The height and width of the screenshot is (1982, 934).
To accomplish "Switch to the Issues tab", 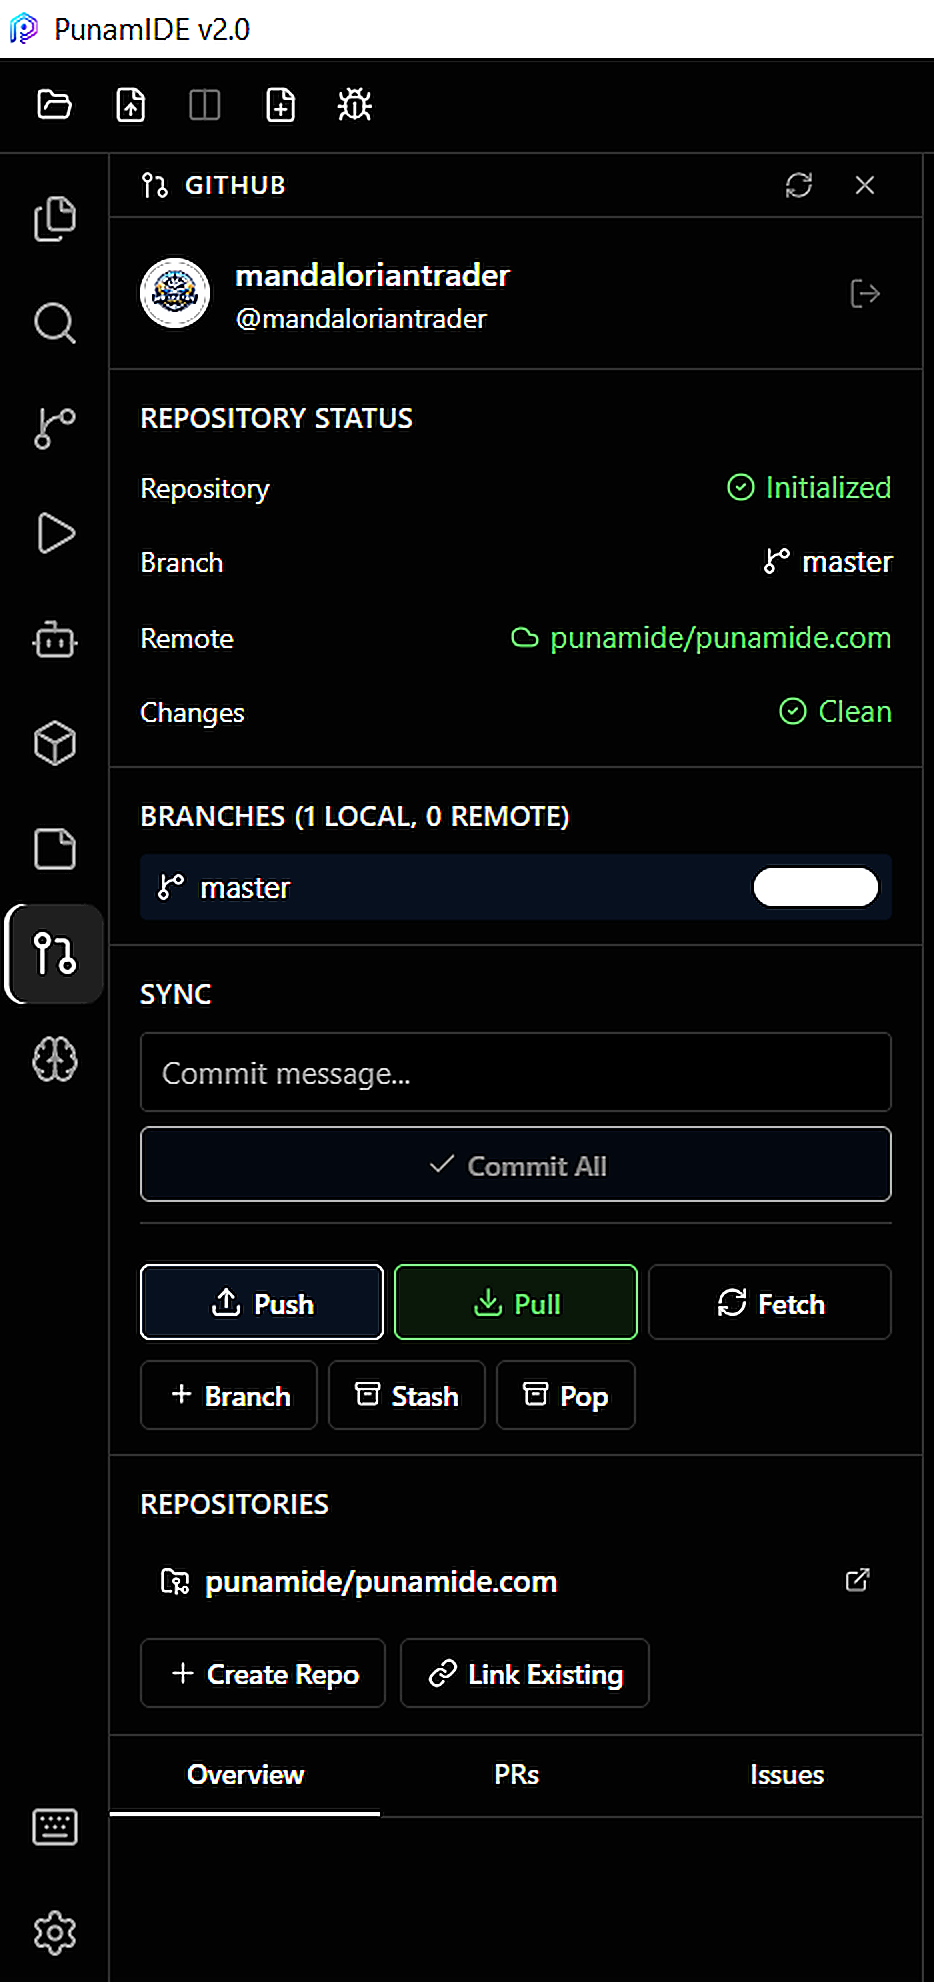I will [787, 1775].
